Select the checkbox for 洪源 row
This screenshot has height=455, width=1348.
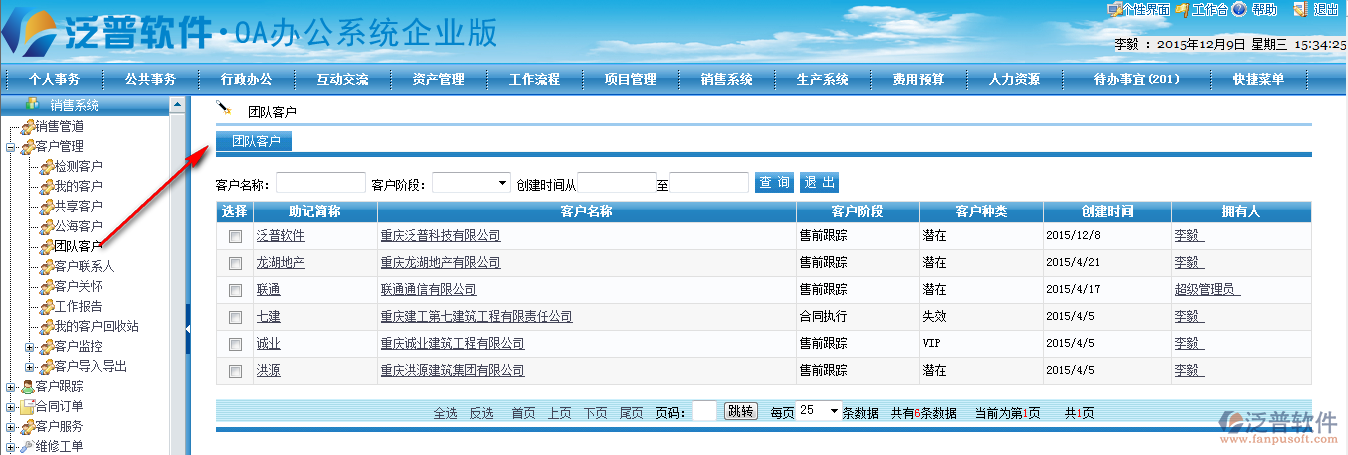pyautogui.click(x=235, y=371)
